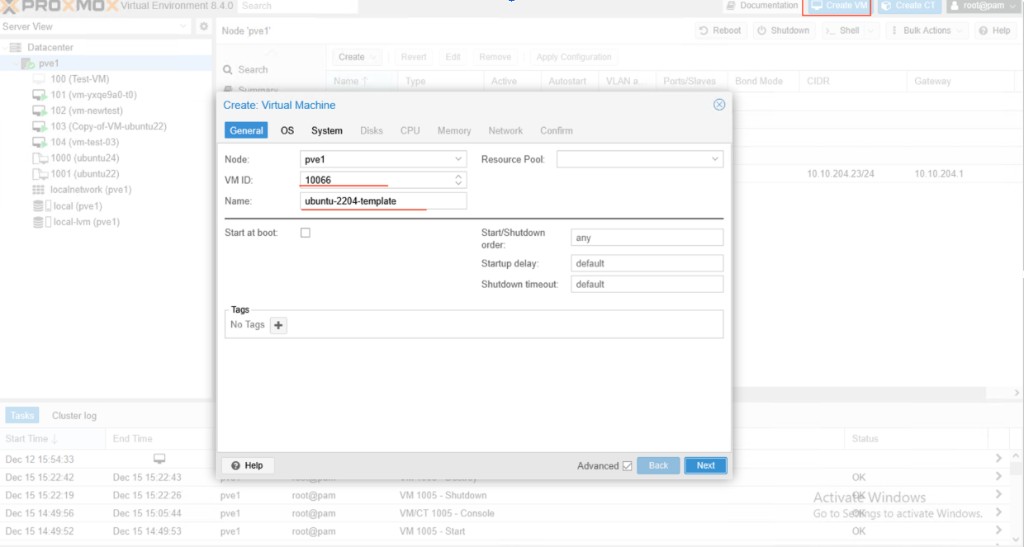Select VM 103 (Copy-of-VM-ubuntu22)
The width and height of the screenshot is (1024, 547).
pyautogui.click(x=108, y=126)
